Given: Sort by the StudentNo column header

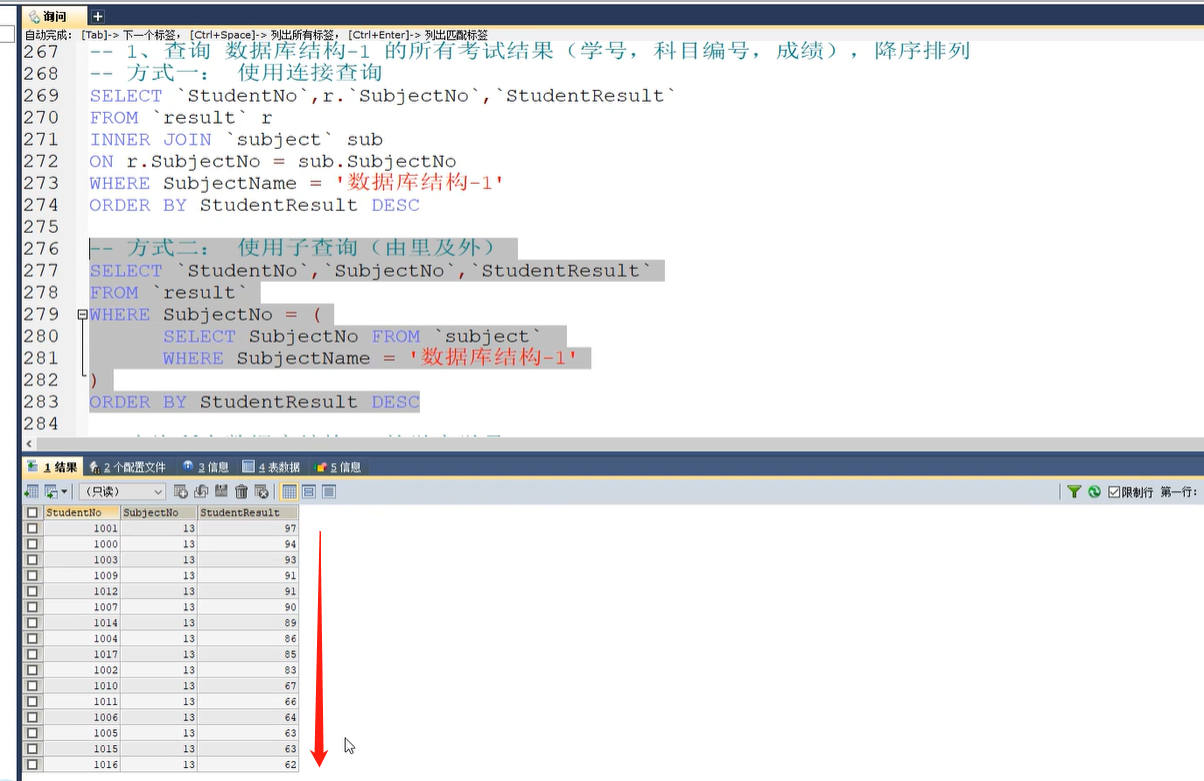Looking at the screenshot, I should pos(82,512).
